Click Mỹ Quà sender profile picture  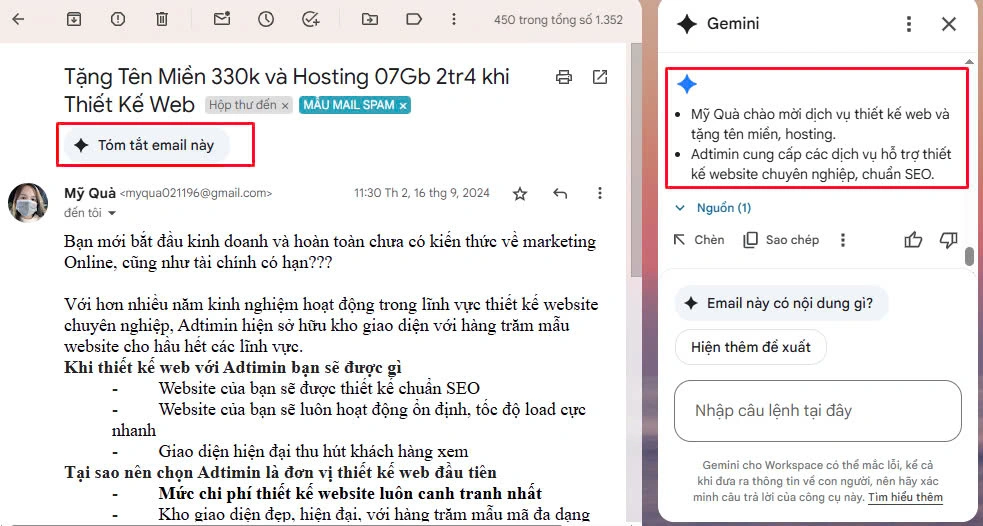[28, 203]
